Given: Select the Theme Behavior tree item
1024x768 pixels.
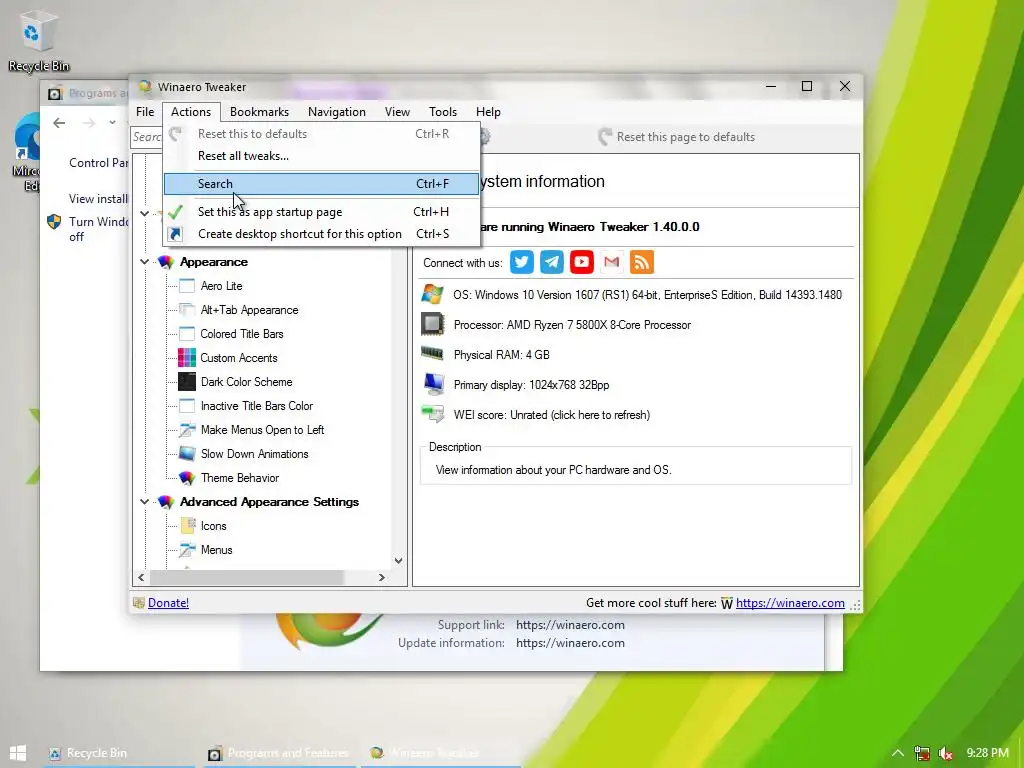Looking at the screenshot, I should [240, 478].
